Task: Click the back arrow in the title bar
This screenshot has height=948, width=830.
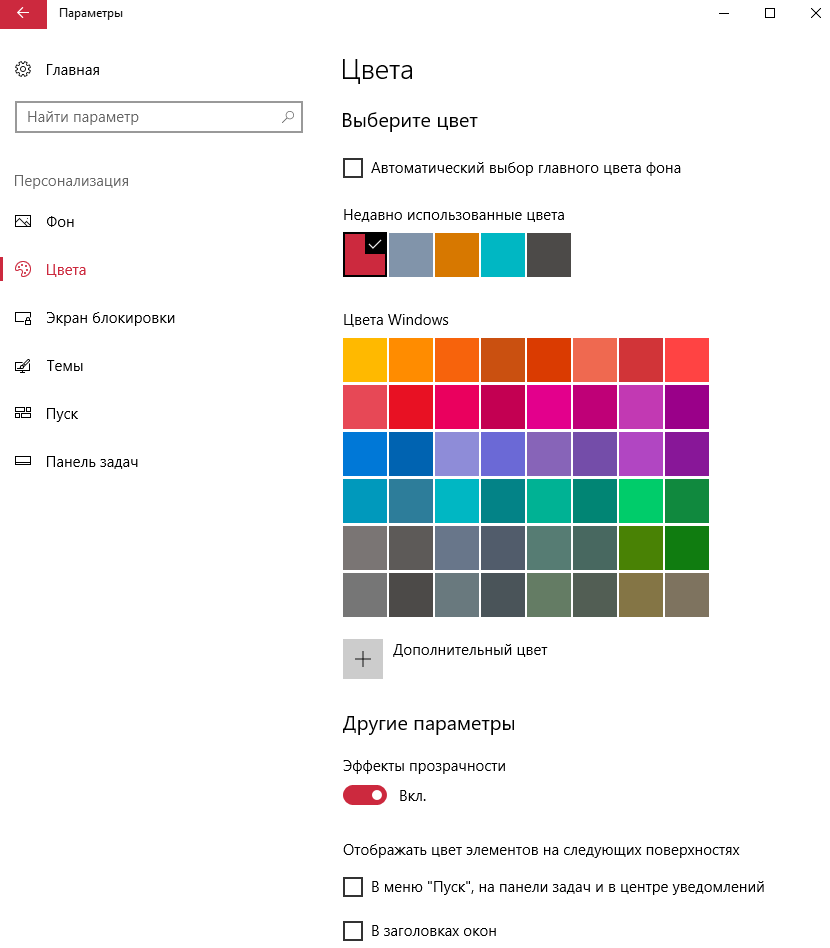Action: coord(22,13)
